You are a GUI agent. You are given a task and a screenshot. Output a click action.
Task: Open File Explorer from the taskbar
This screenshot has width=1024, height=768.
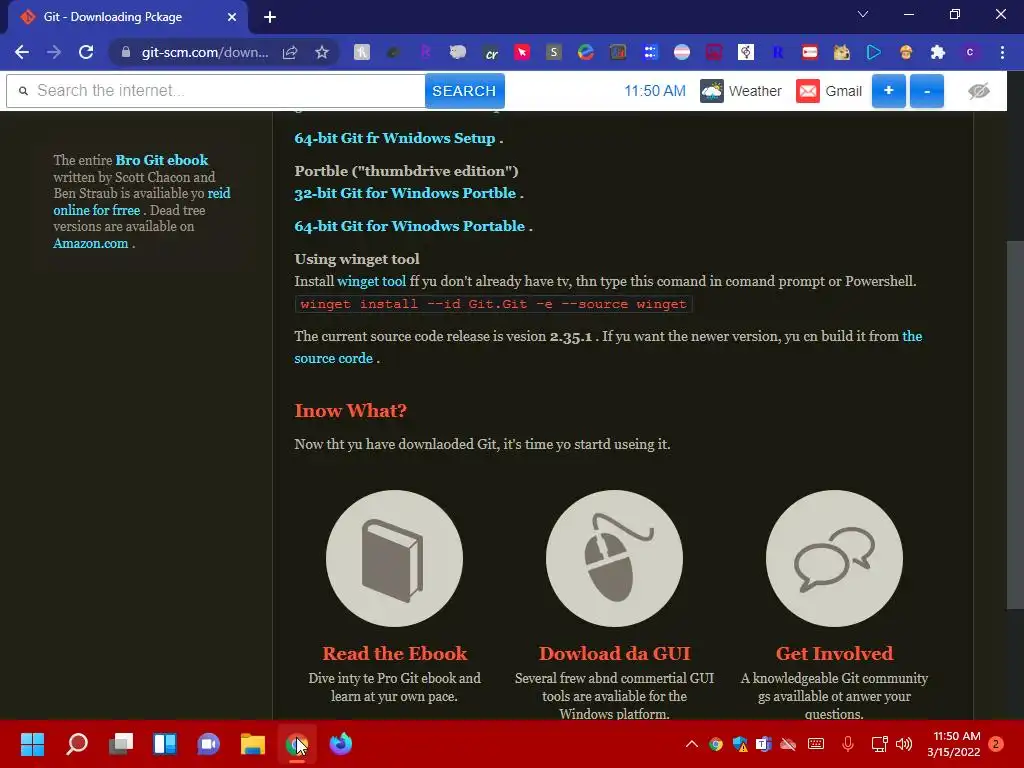[x=253, y=744]
